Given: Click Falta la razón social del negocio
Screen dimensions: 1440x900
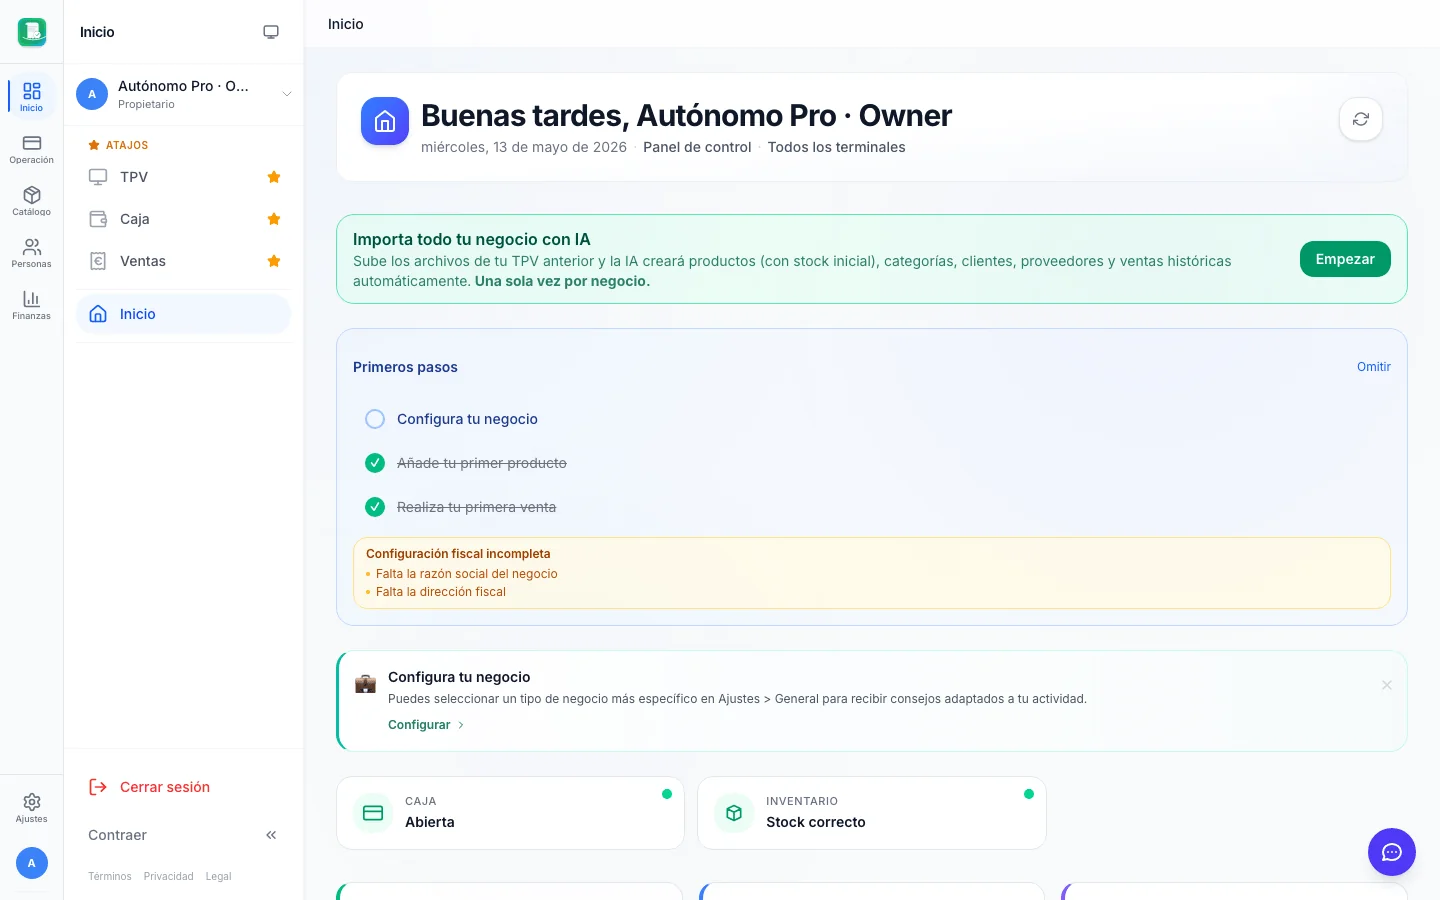Looking at the screenshot, I should click(466, 574).
